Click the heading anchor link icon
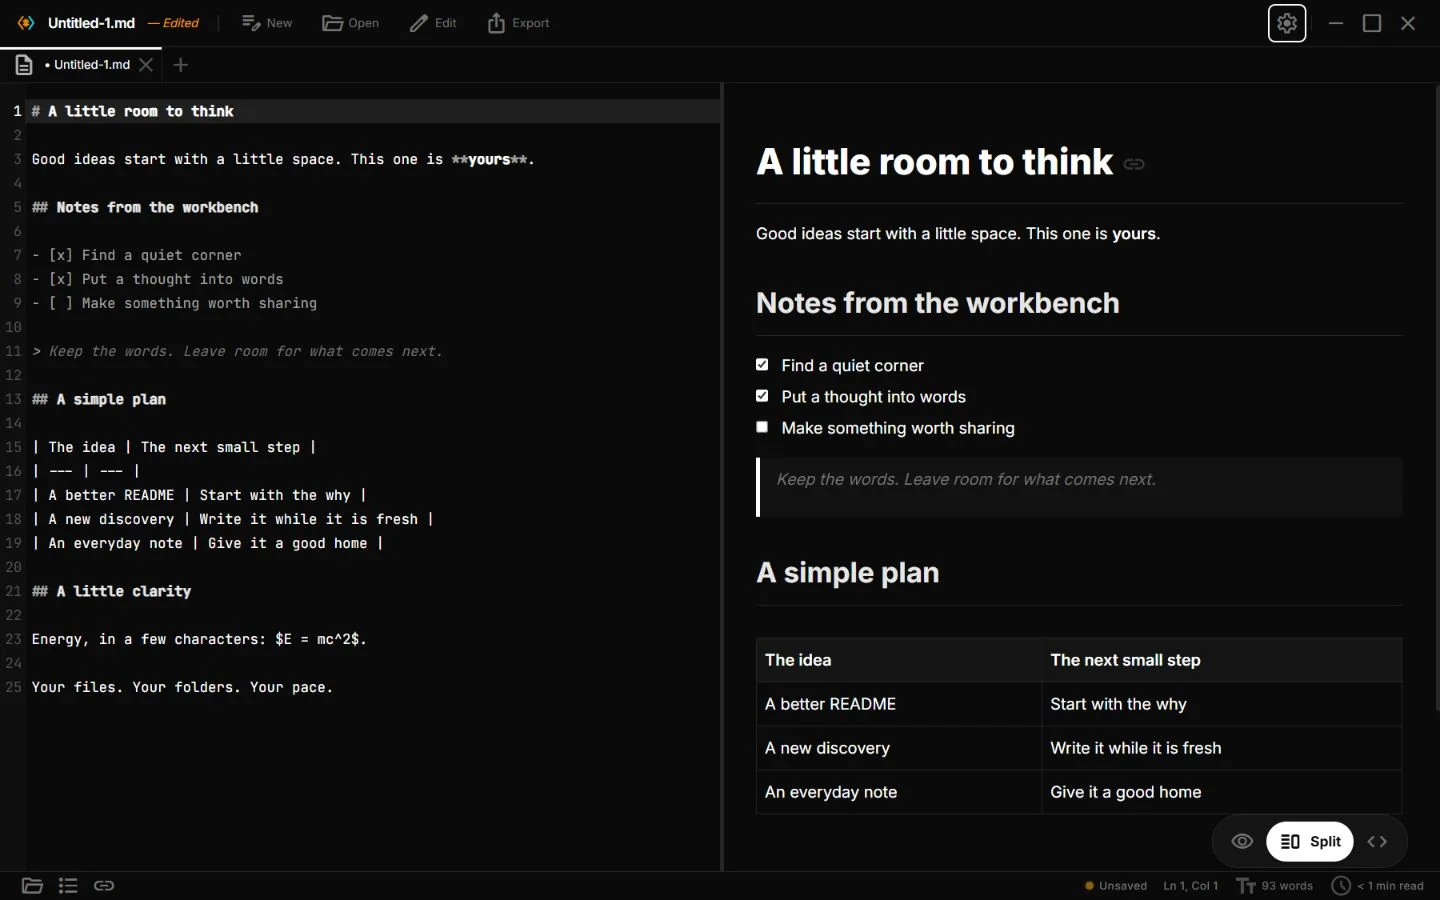The image size is (1440, 900). [x=1134, y=164]
